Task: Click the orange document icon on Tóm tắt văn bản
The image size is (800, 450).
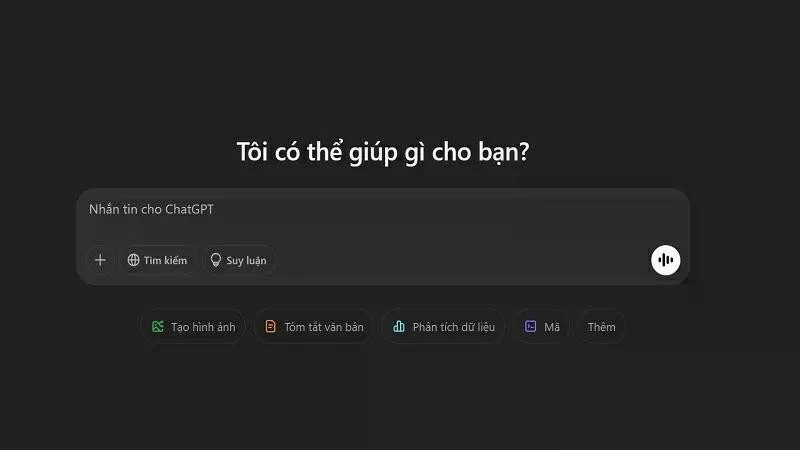Action: pyautogui.click(x=270, y=327)
